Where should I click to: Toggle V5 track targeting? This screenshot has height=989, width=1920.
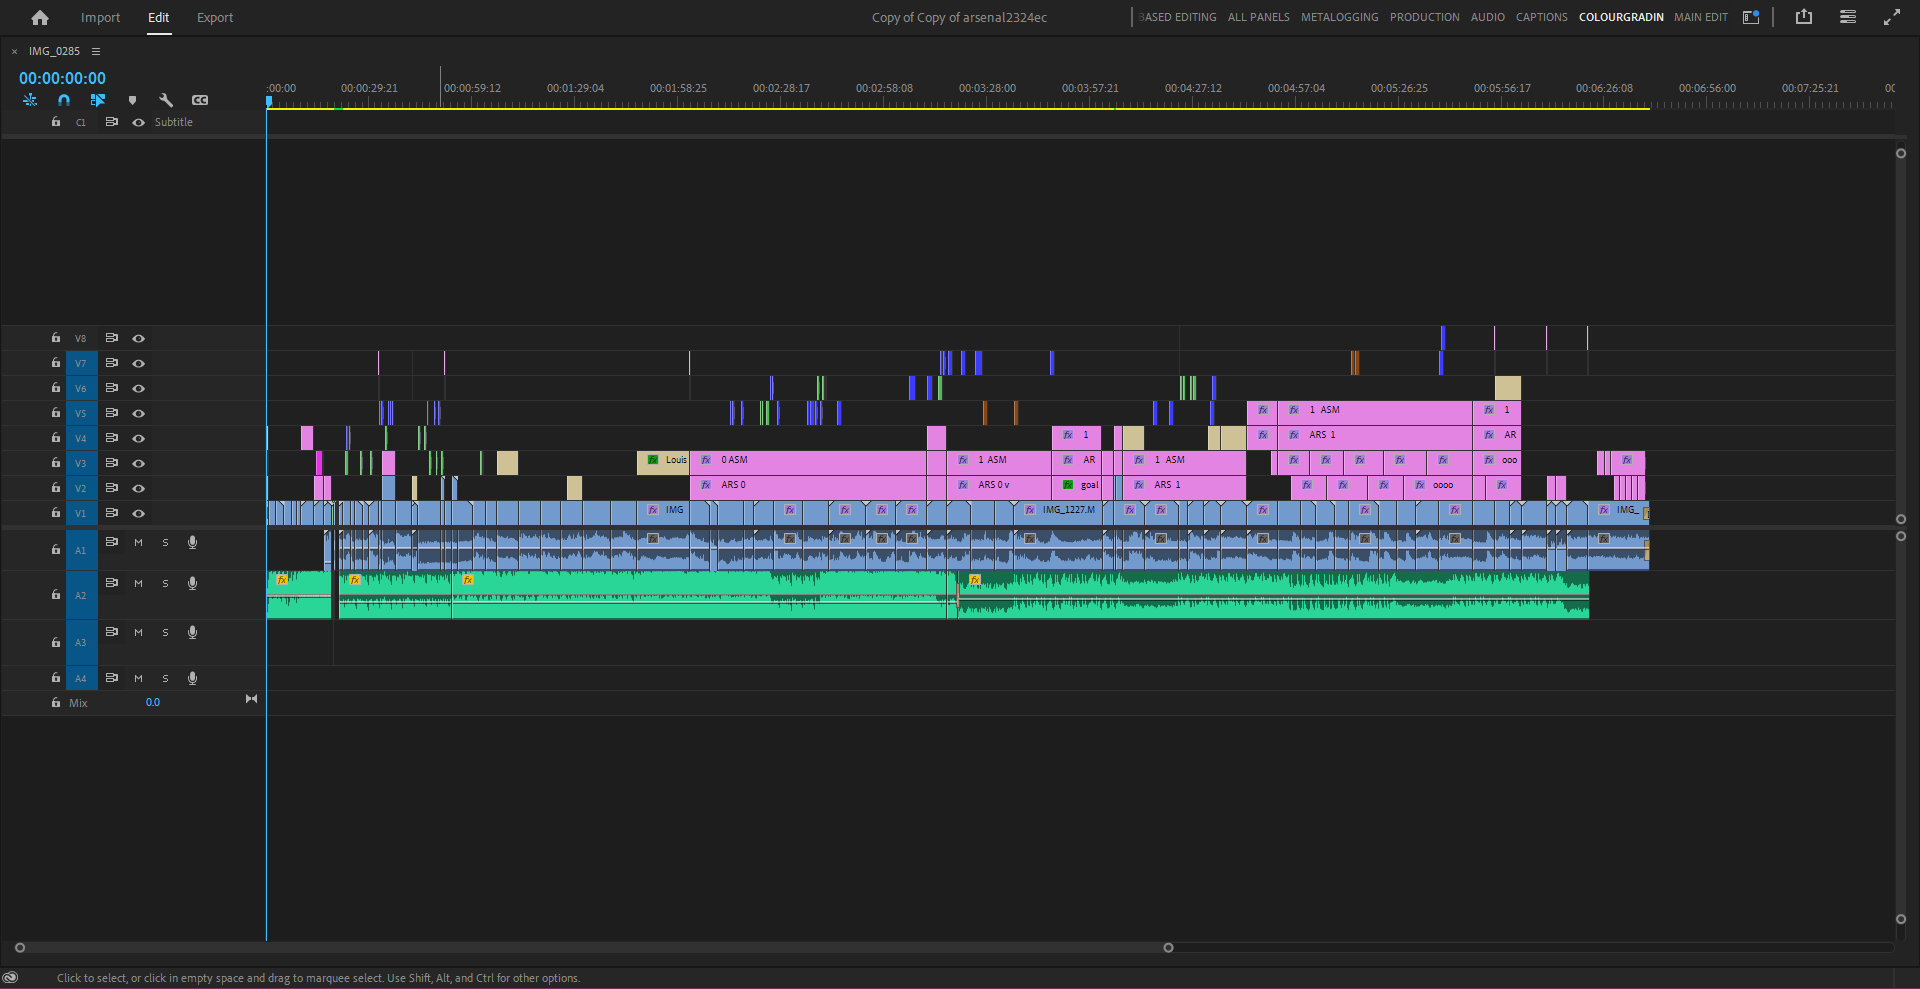(x=81, y=413)
